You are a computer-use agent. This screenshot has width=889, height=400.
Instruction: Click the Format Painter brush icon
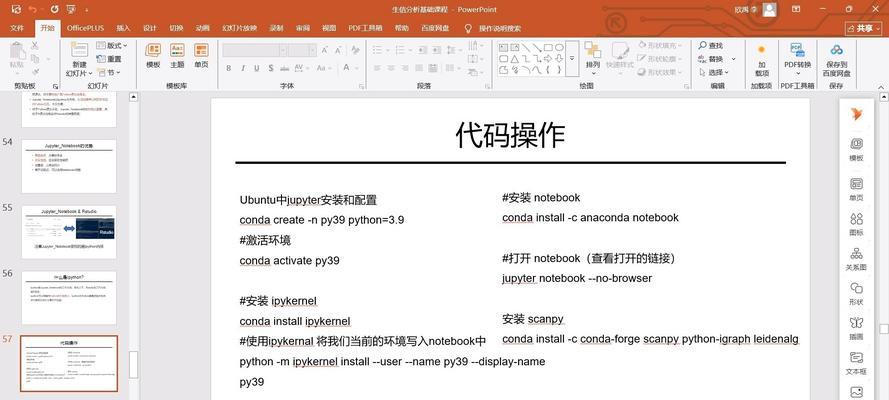pos(35,72)
